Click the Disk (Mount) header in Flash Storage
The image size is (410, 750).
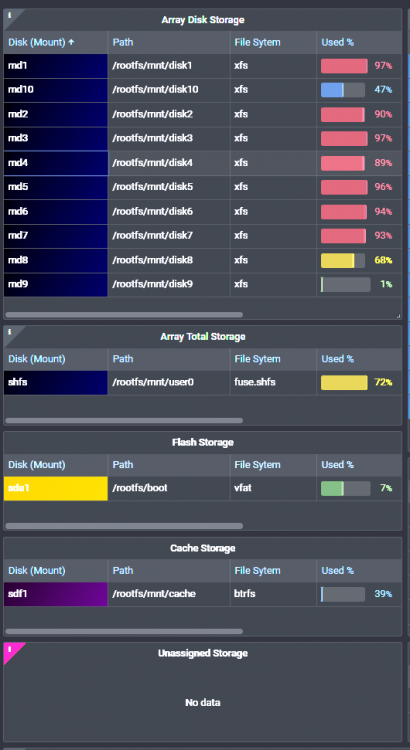[37, 464]
